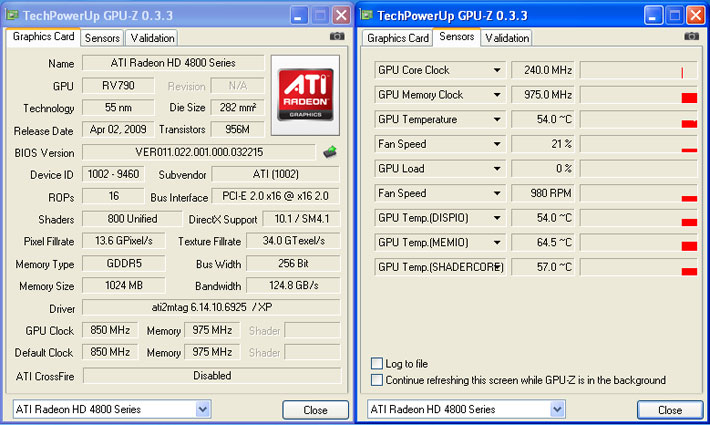Click GPU-Z title icon in right window
The image size is (710, 425).
pos(366,15)
